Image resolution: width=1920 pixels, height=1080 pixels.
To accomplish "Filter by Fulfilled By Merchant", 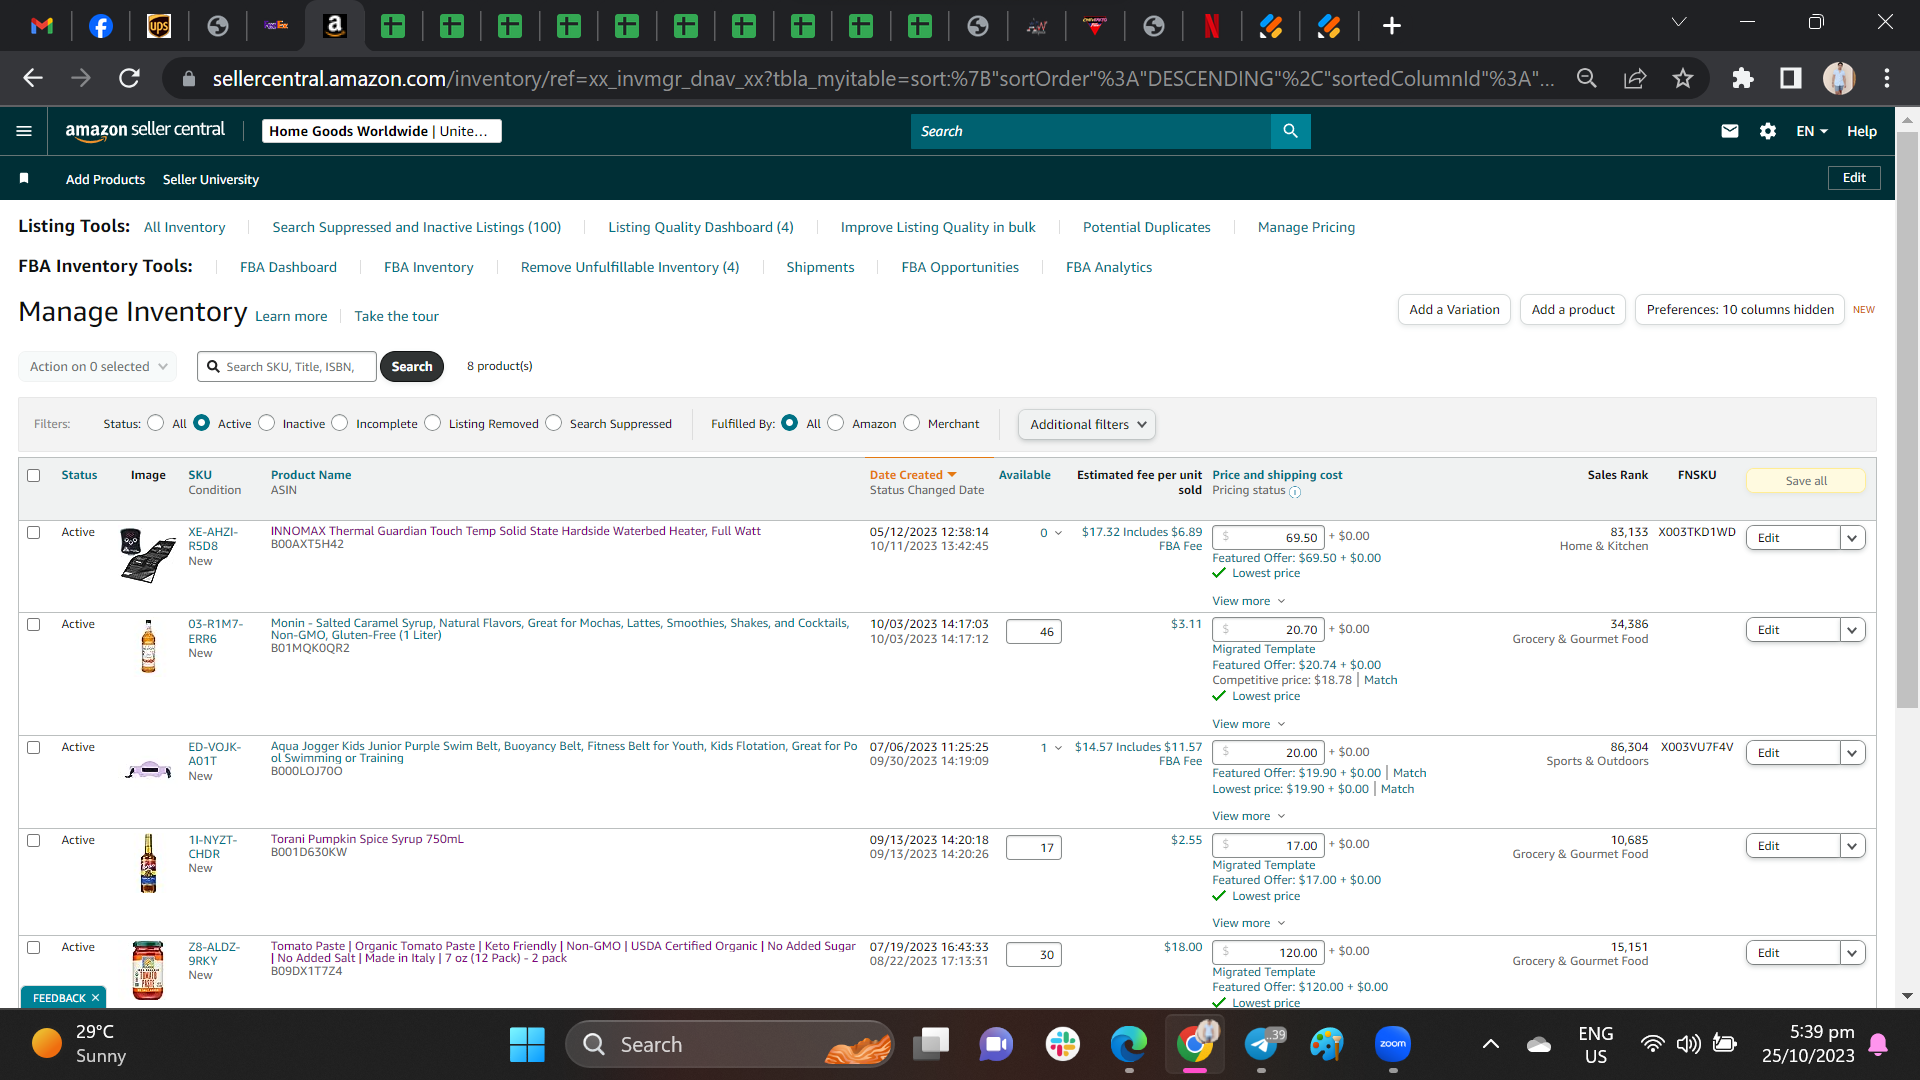I will [x=912, y=423].
